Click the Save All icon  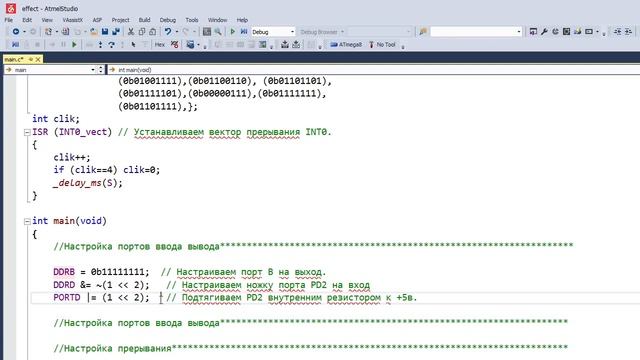click(x=116, y=31)
